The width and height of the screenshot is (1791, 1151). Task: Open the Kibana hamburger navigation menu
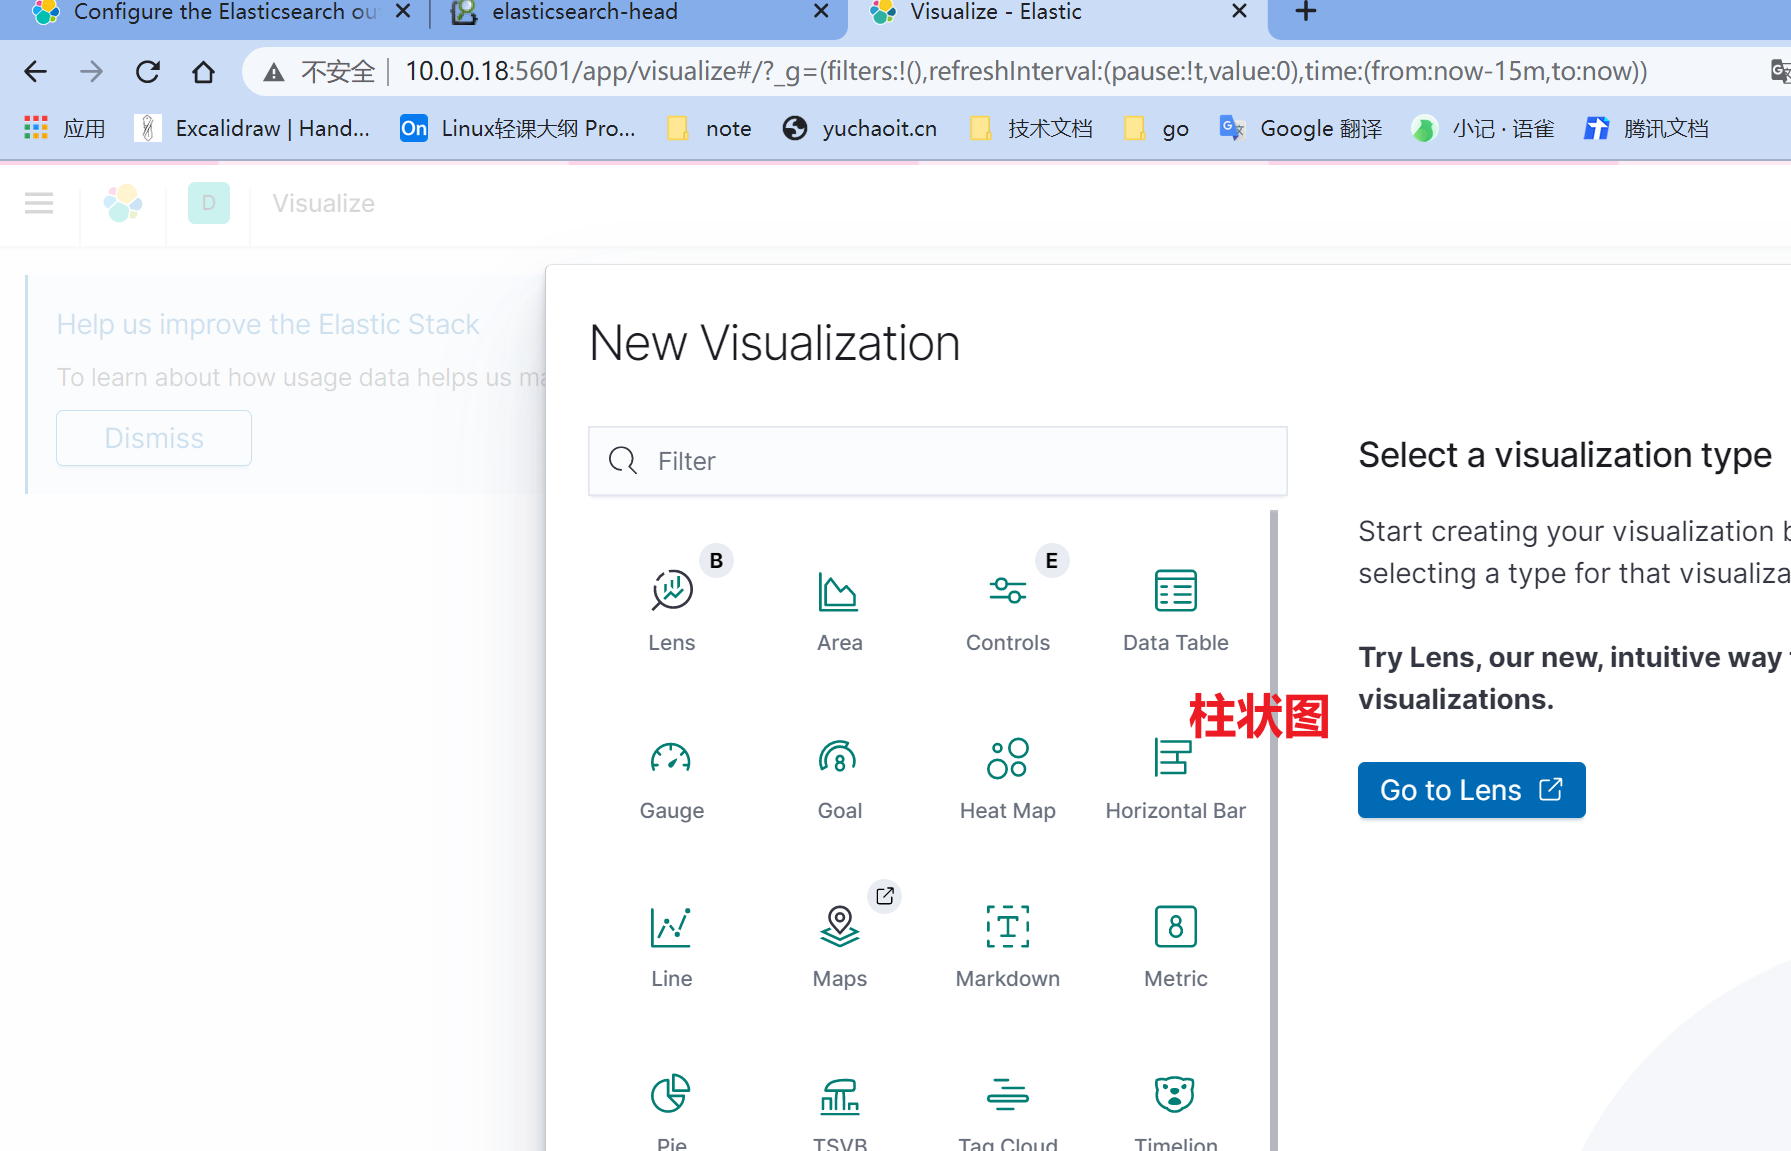pyautogui.click(x=39, y=204)
